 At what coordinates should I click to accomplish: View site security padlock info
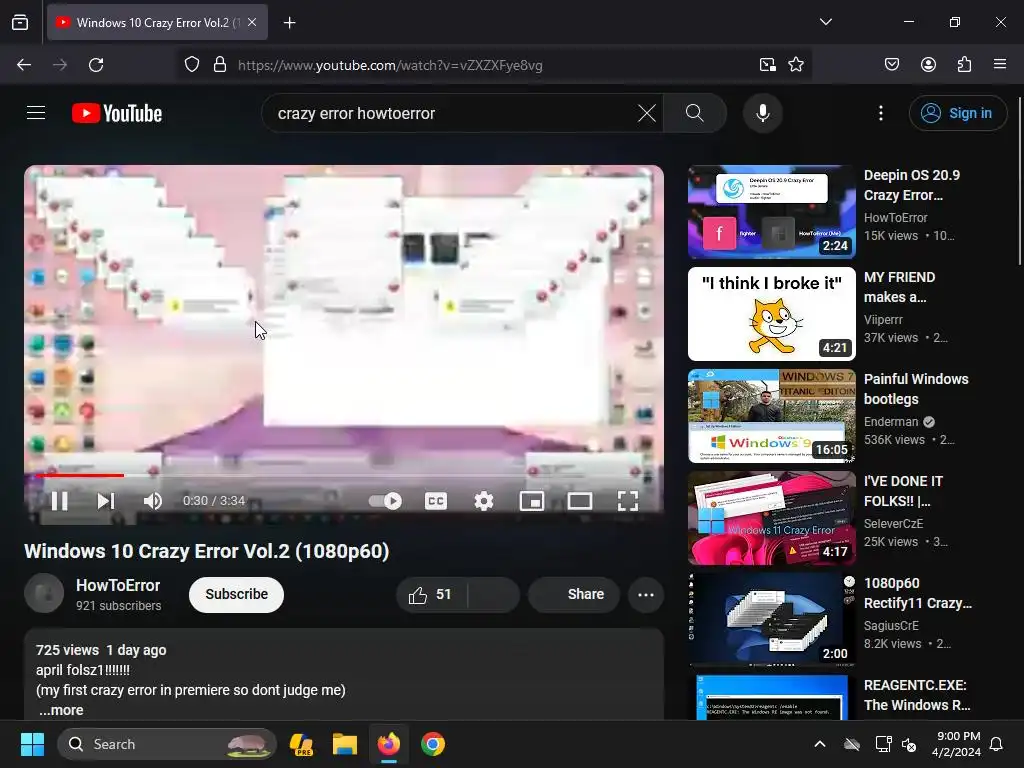pyautogui.click(x=220, y=65)
